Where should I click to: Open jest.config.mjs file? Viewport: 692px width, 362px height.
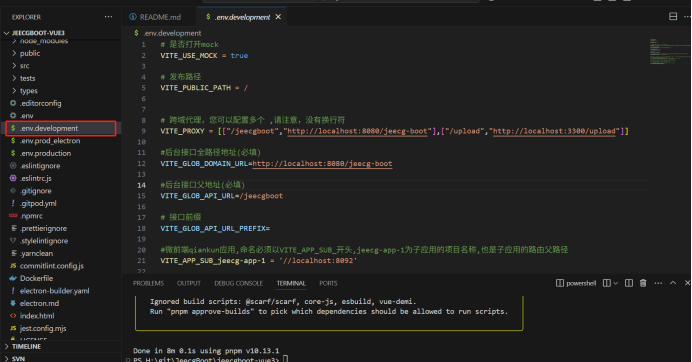[x=43, y=328]
